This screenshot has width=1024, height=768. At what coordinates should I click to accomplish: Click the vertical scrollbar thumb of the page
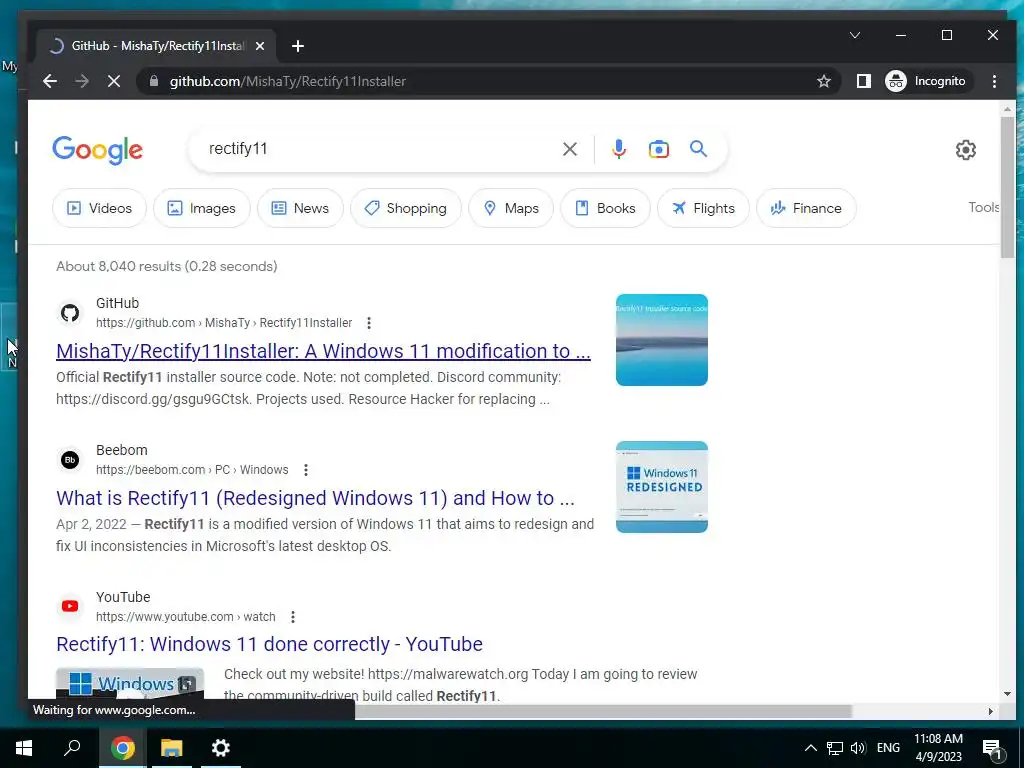pyautogui.click(x=1007, y=187)
